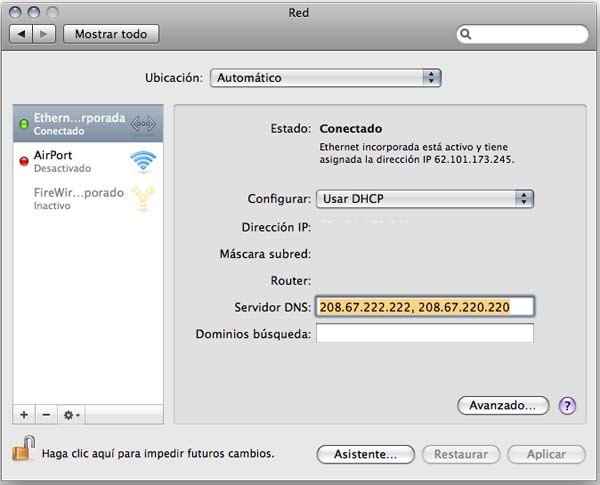Click the search field in toolbar
Screen dimensions: 600x485
coord(522,34)
